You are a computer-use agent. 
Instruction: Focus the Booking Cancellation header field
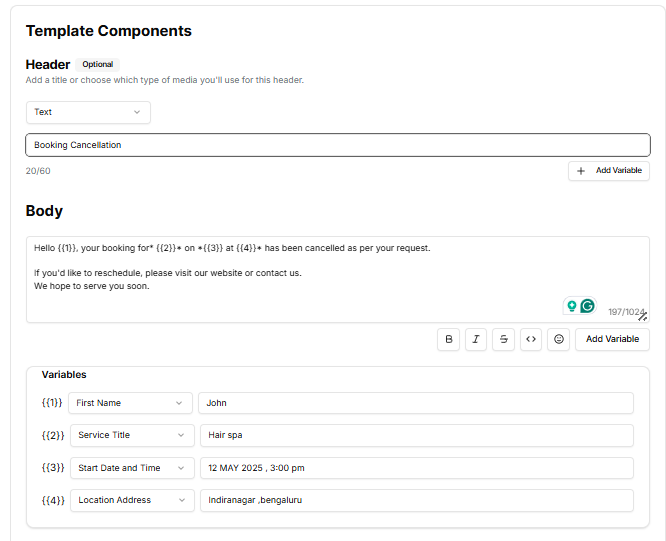[x=337, y=145]
